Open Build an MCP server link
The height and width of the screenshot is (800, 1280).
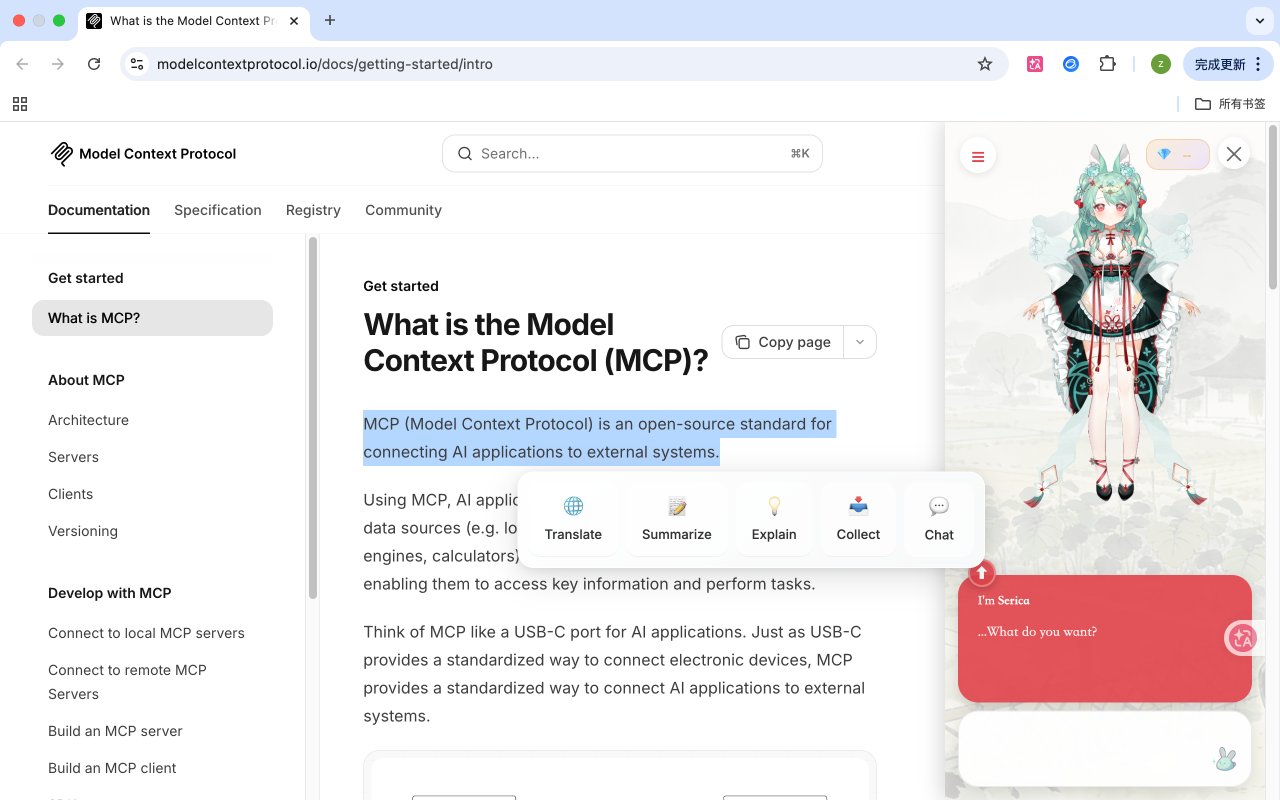pyautogui.click(x=115, y=731)
